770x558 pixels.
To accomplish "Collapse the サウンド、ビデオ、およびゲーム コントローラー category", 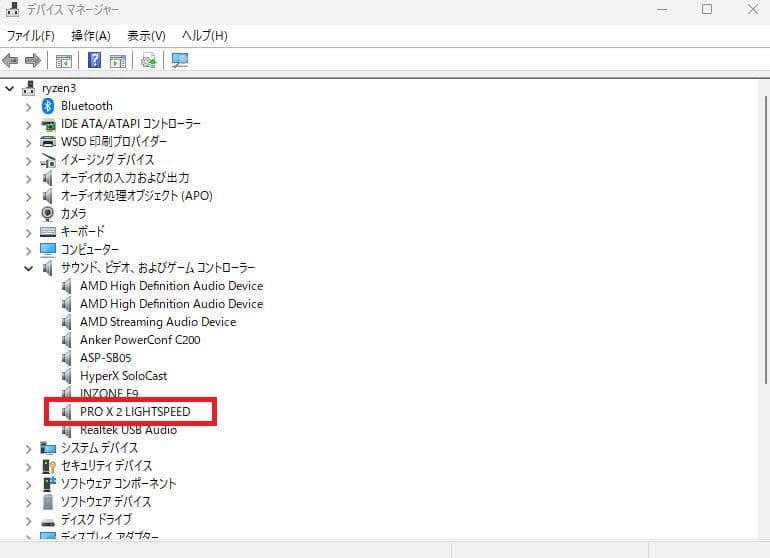I will [x=29, y=268].
